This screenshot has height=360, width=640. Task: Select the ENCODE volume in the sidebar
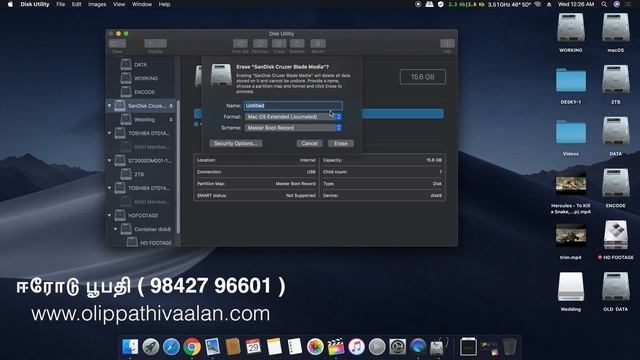144,92
